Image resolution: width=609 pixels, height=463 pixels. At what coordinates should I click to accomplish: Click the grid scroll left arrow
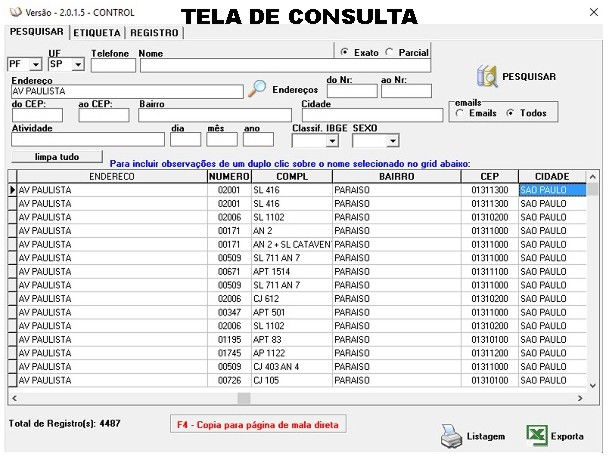click(x=14, y=398)
